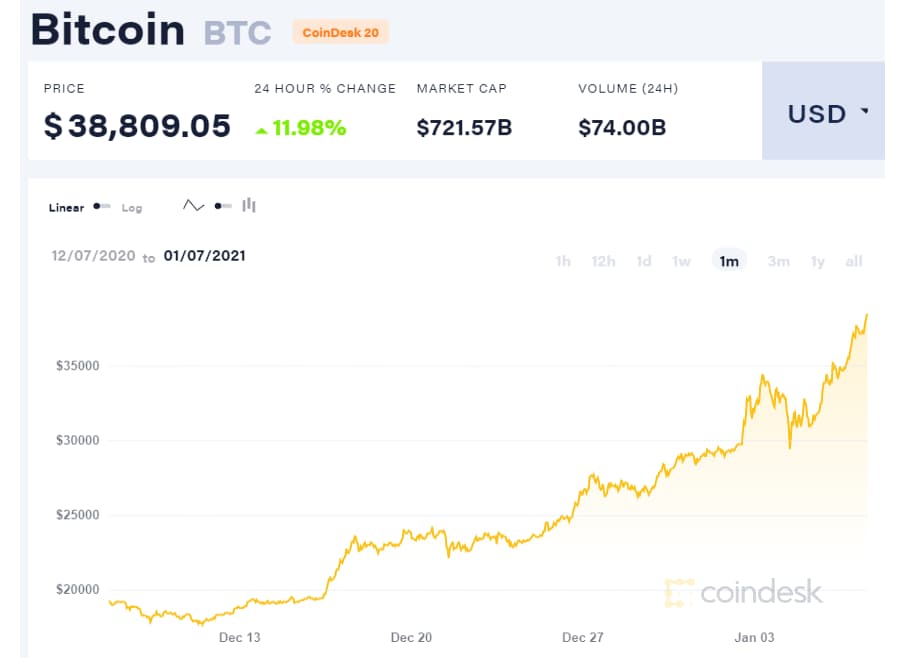Select the 1h time range
Image resolution: width=905 pixels, height=658 pixels.
click(563, 261)
